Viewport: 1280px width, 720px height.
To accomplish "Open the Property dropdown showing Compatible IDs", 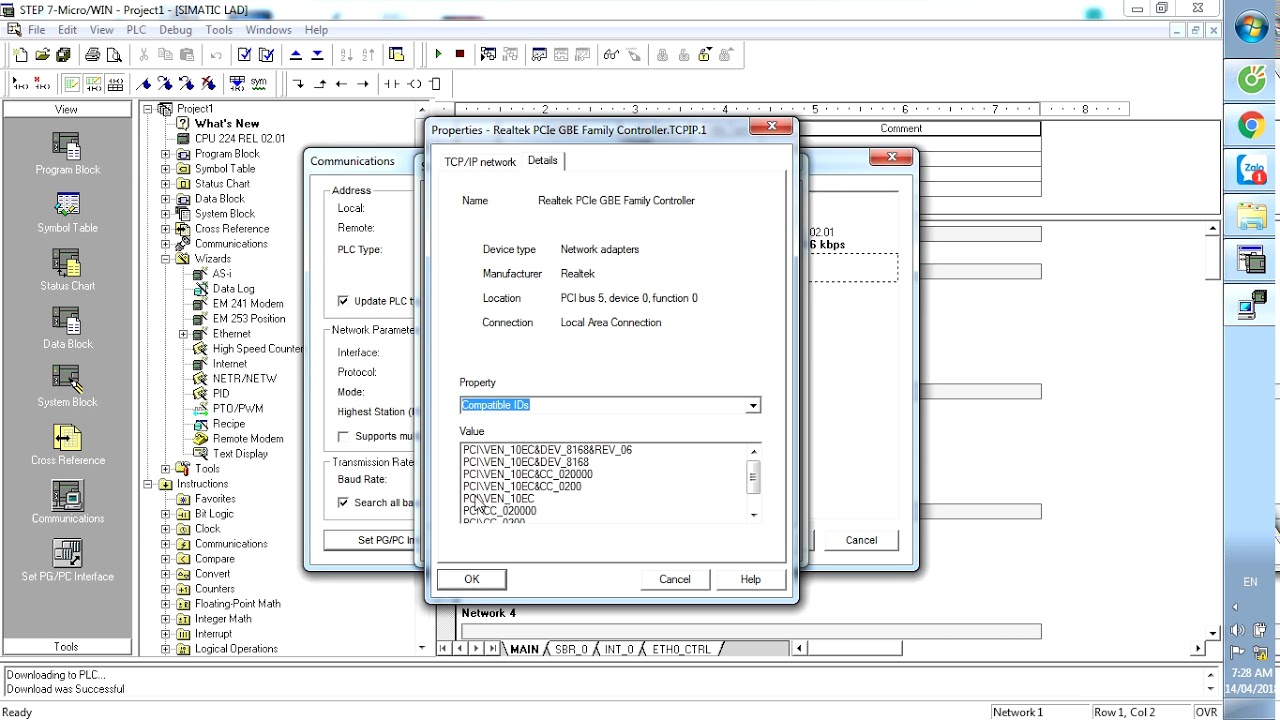I will [753, 405].
